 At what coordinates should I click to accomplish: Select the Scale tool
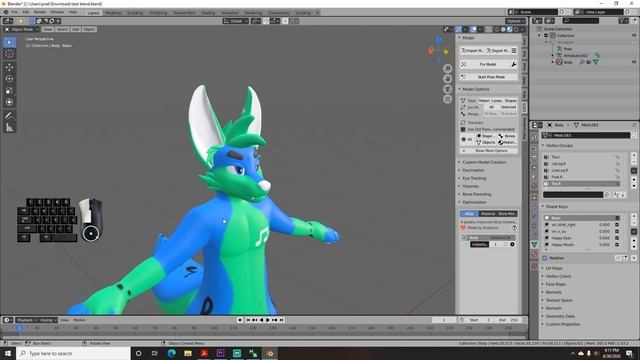(x=9, y=91)
